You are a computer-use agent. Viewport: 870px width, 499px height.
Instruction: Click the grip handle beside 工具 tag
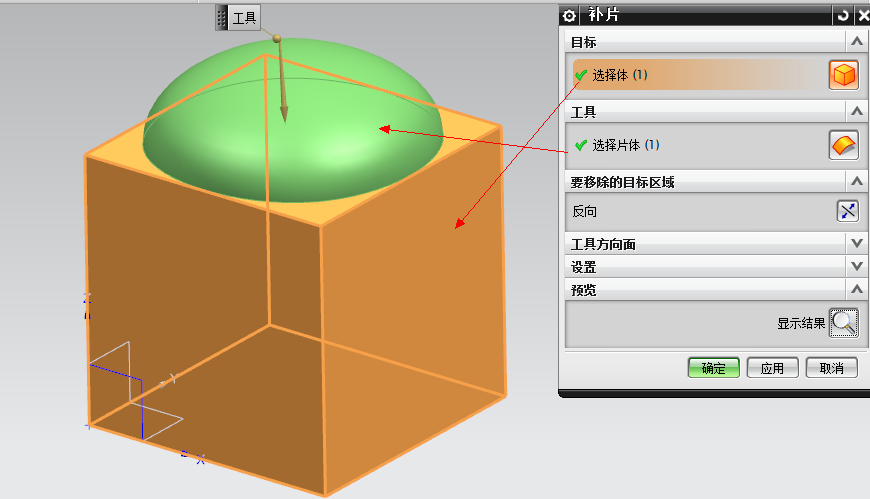pyautogui.click(x=221, y=18)
